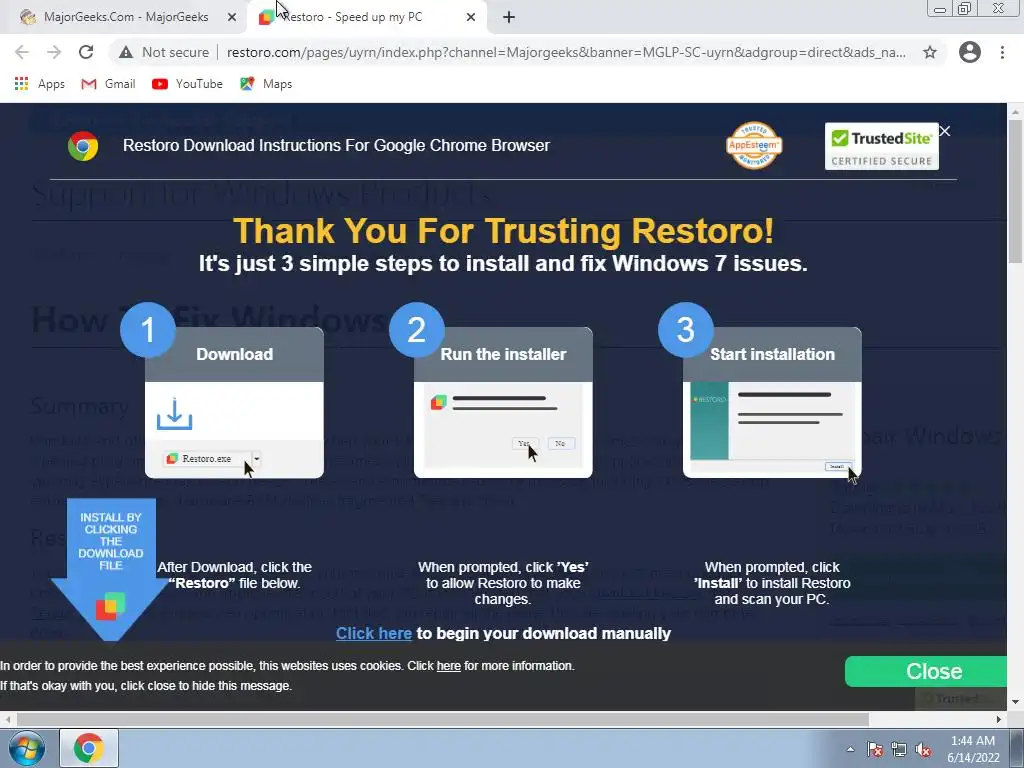Open the volume muted tray icon

pyautogui.click(x=923, y=749)
